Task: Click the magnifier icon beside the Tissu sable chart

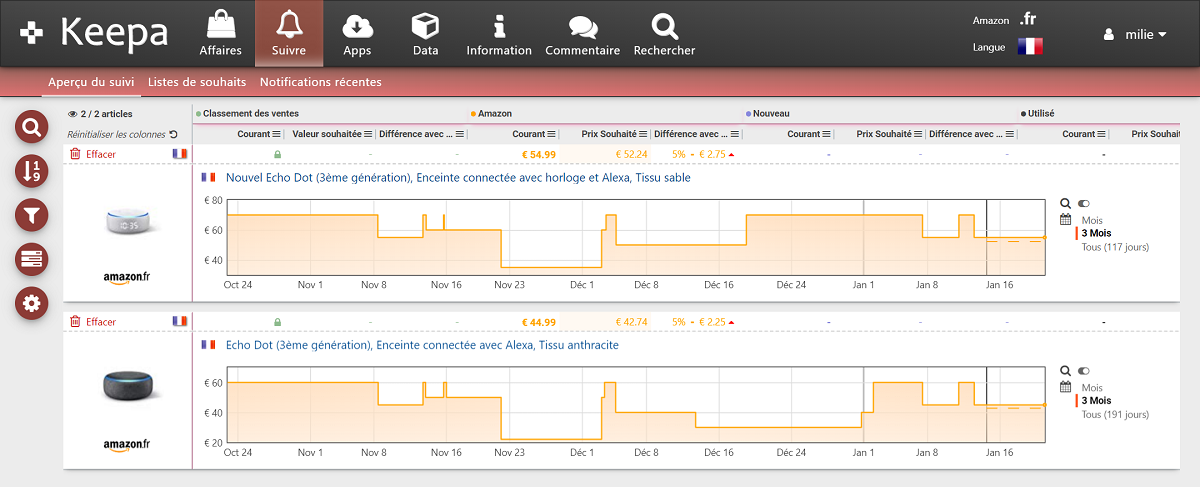Action: pyautogui.click(x=1065, y=204)
